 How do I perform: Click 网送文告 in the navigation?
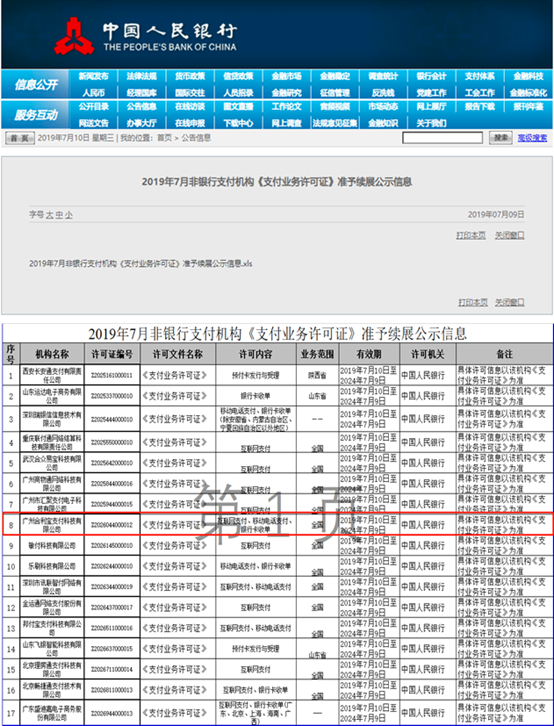point(93,123)
